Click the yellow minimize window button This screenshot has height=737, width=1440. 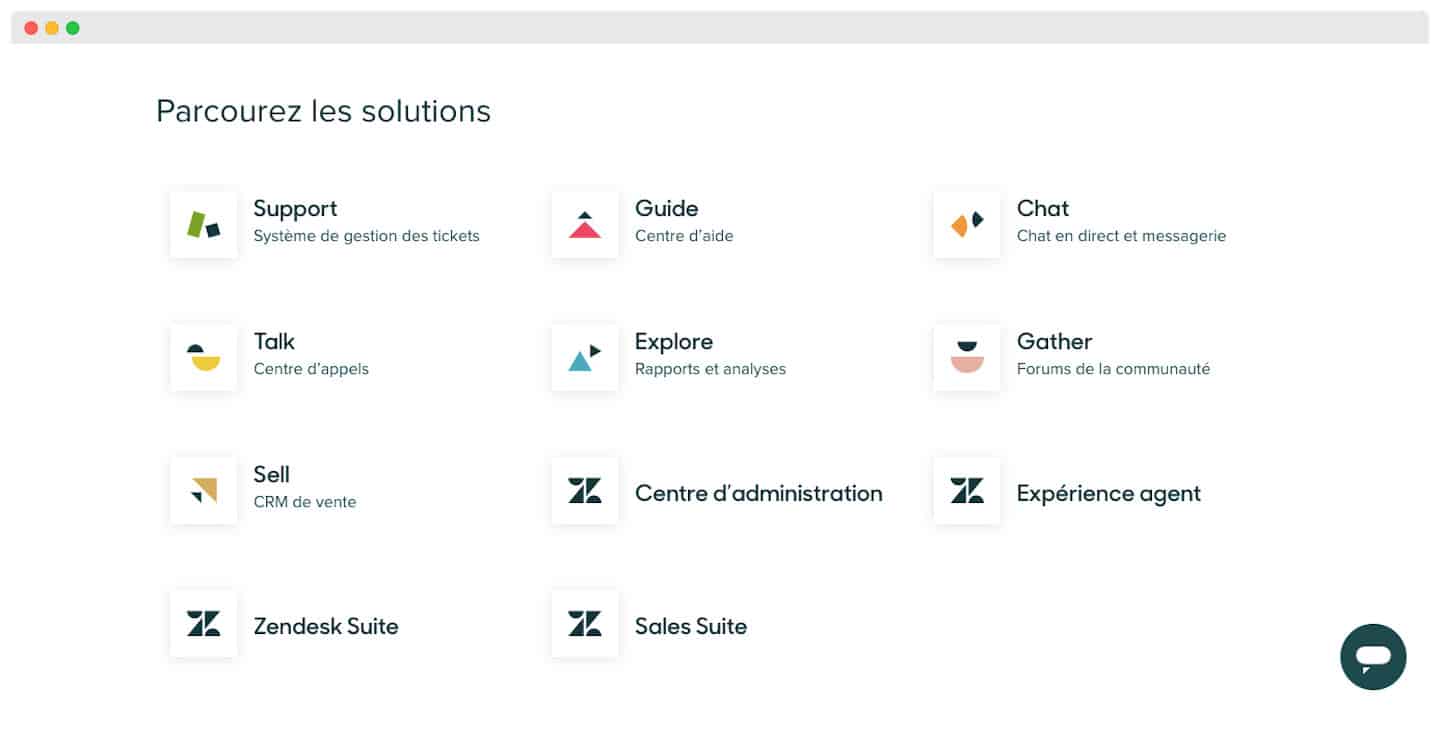tap(52, 28)
